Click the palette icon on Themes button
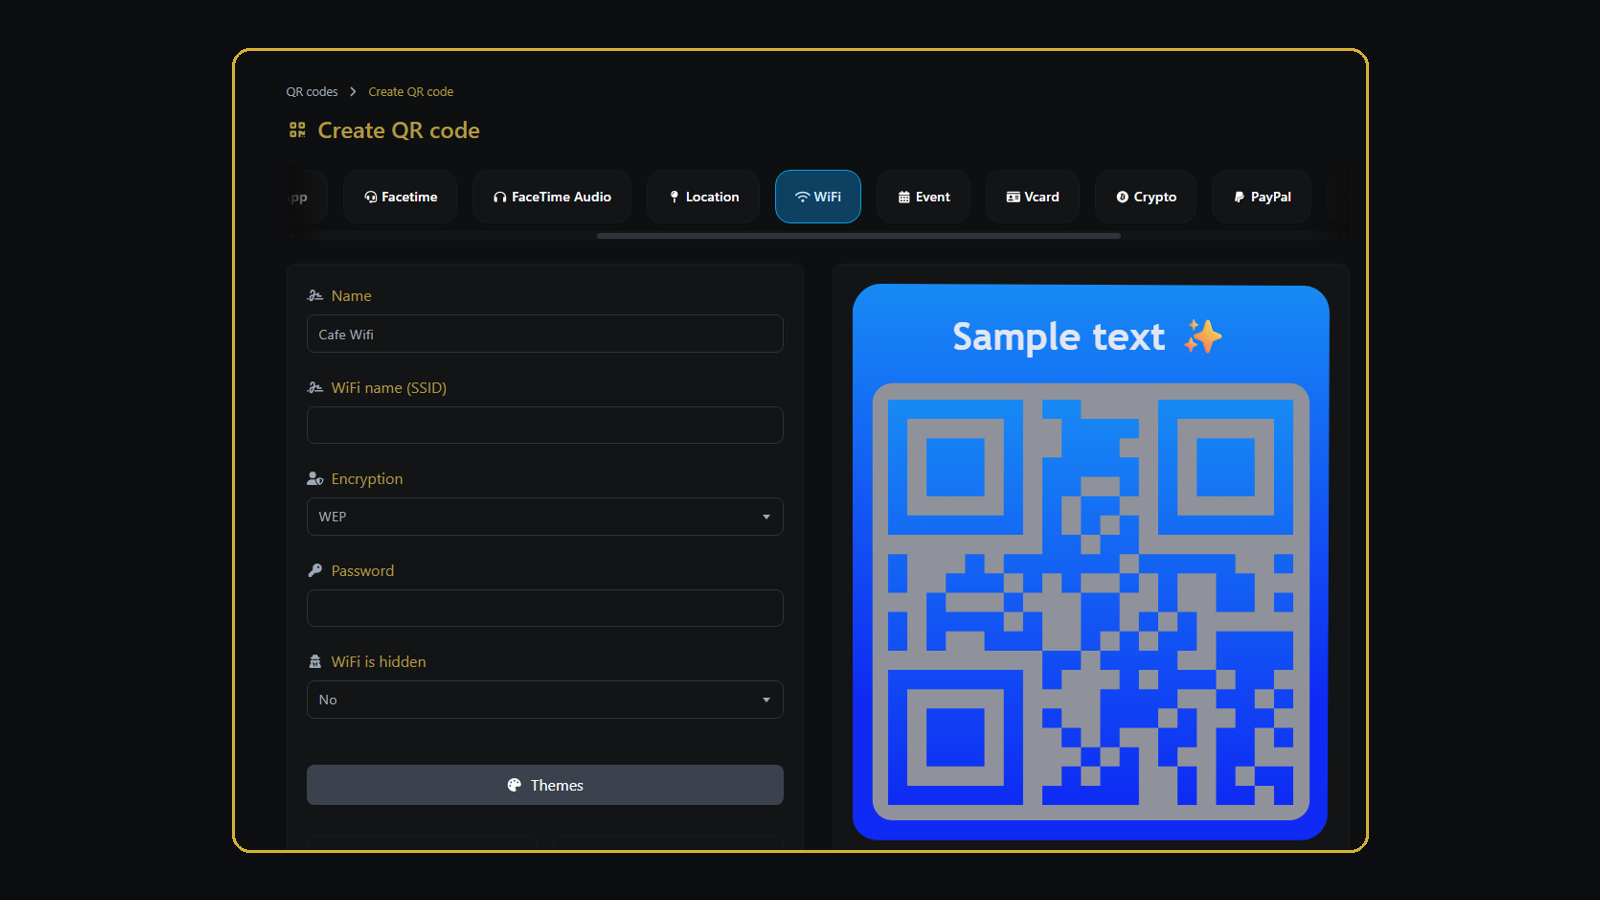Image resolution: width=1600 pixels, height=900 pixels. pyautogui.click(x=514, y=785)
